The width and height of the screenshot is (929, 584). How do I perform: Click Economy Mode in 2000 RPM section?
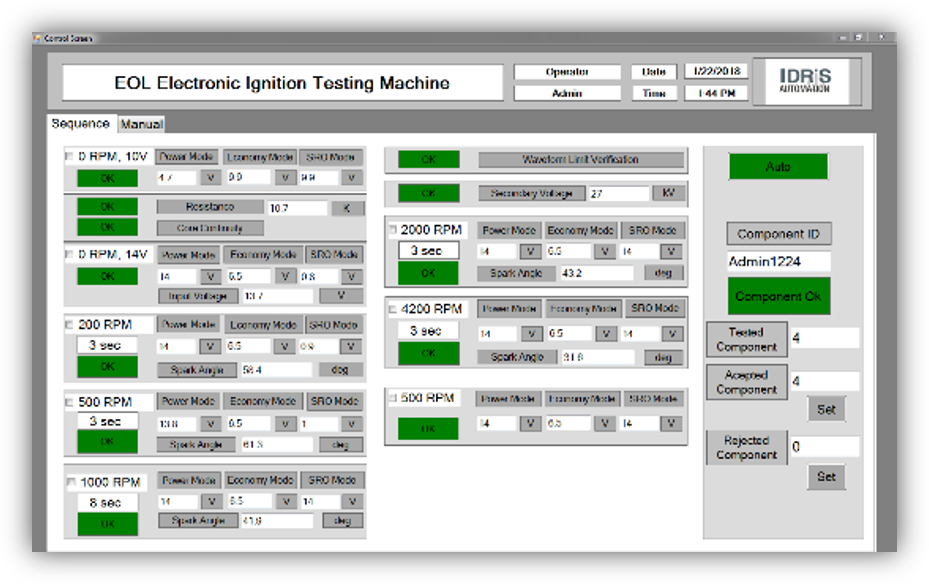click(580, 230)
